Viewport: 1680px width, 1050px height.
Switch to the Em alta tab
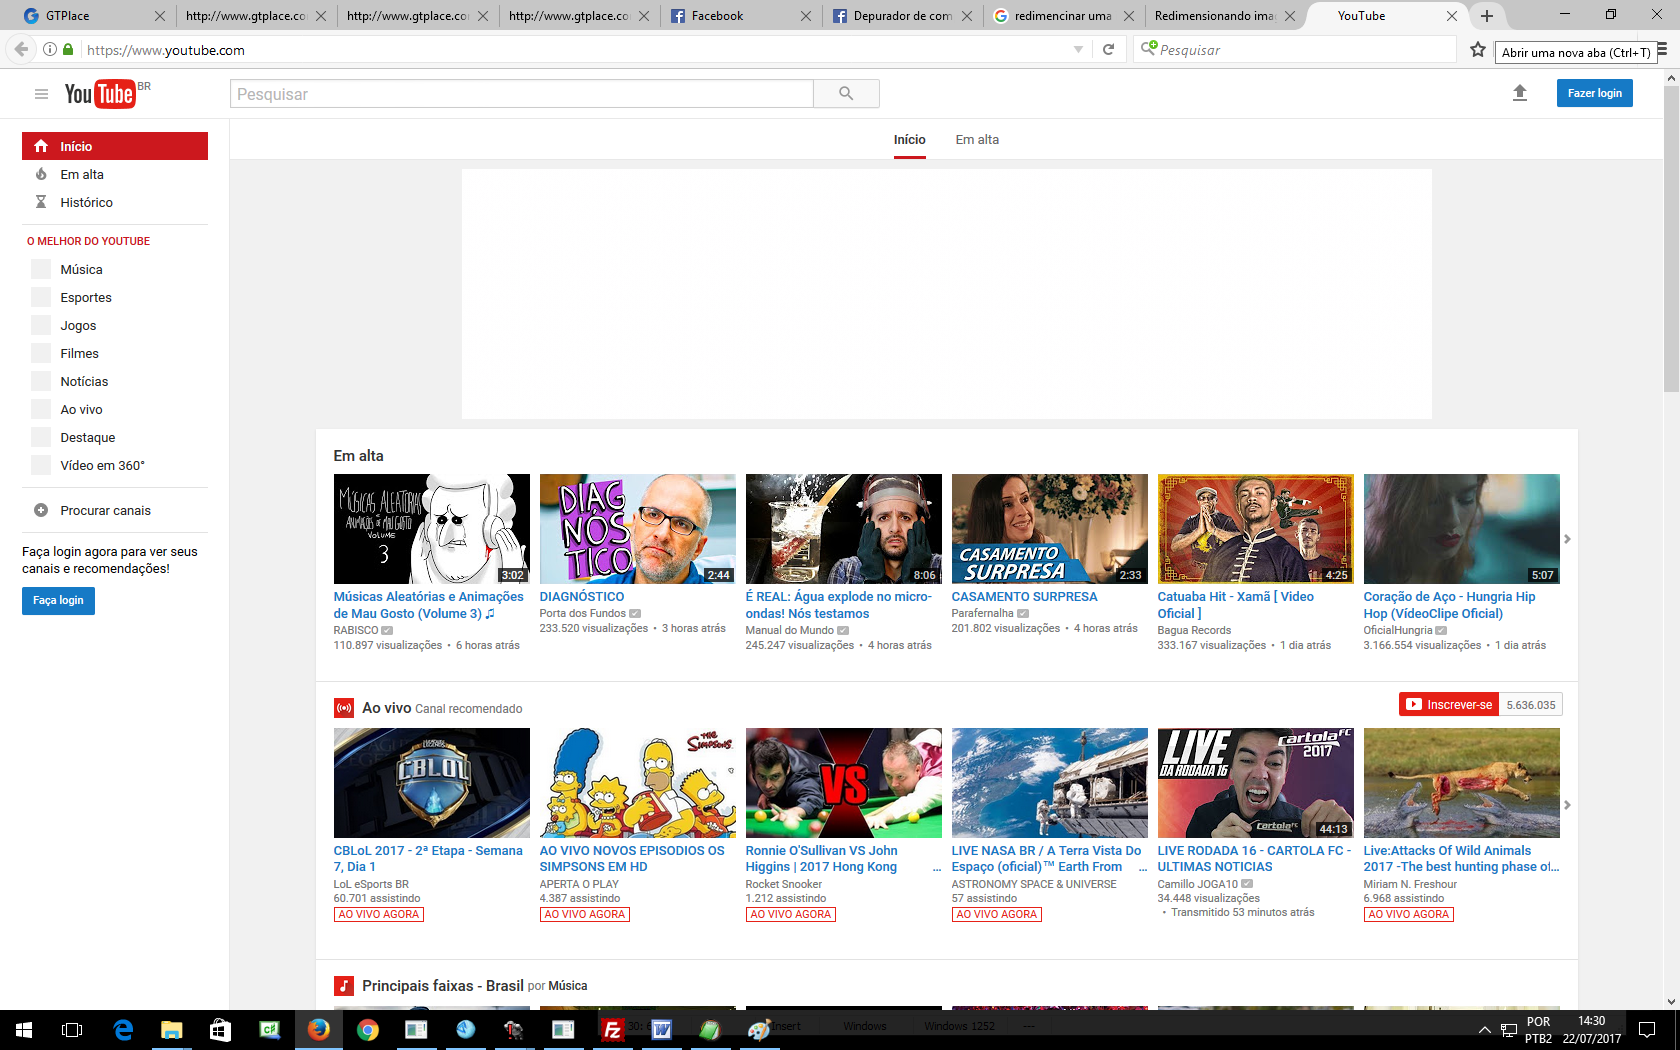tap(977, 139)
